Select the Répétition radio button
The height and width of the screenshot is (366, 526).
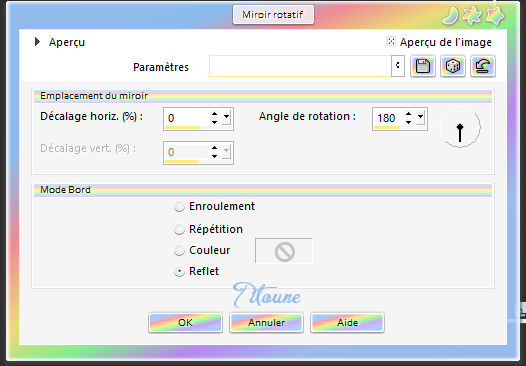tap(179, 229)
